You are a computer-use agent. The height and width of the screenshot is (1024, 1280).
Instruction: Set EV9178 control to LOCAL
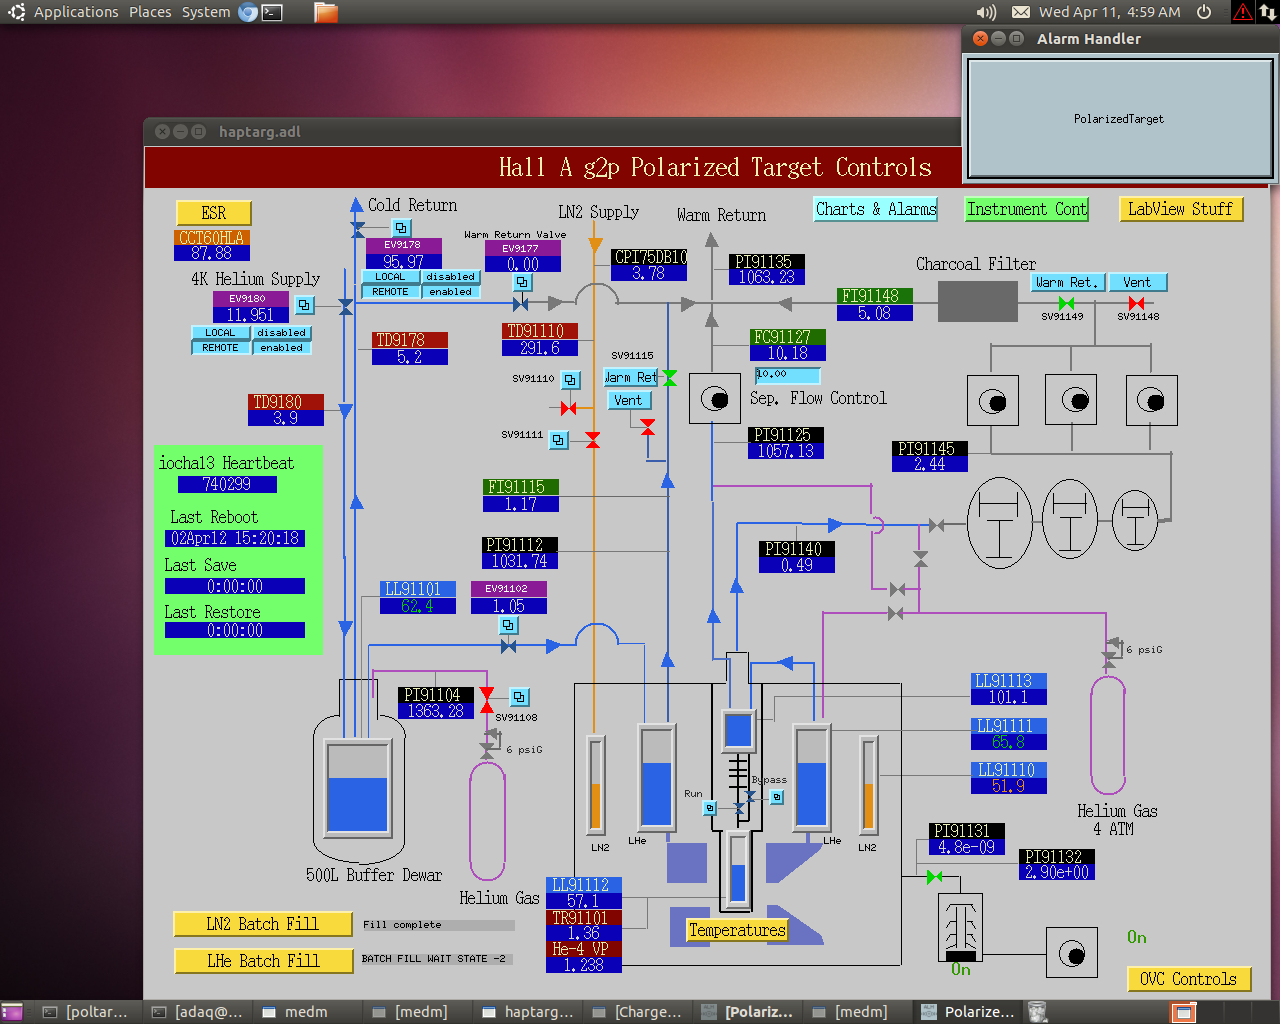pyautogui.click(x=391, y=277)
